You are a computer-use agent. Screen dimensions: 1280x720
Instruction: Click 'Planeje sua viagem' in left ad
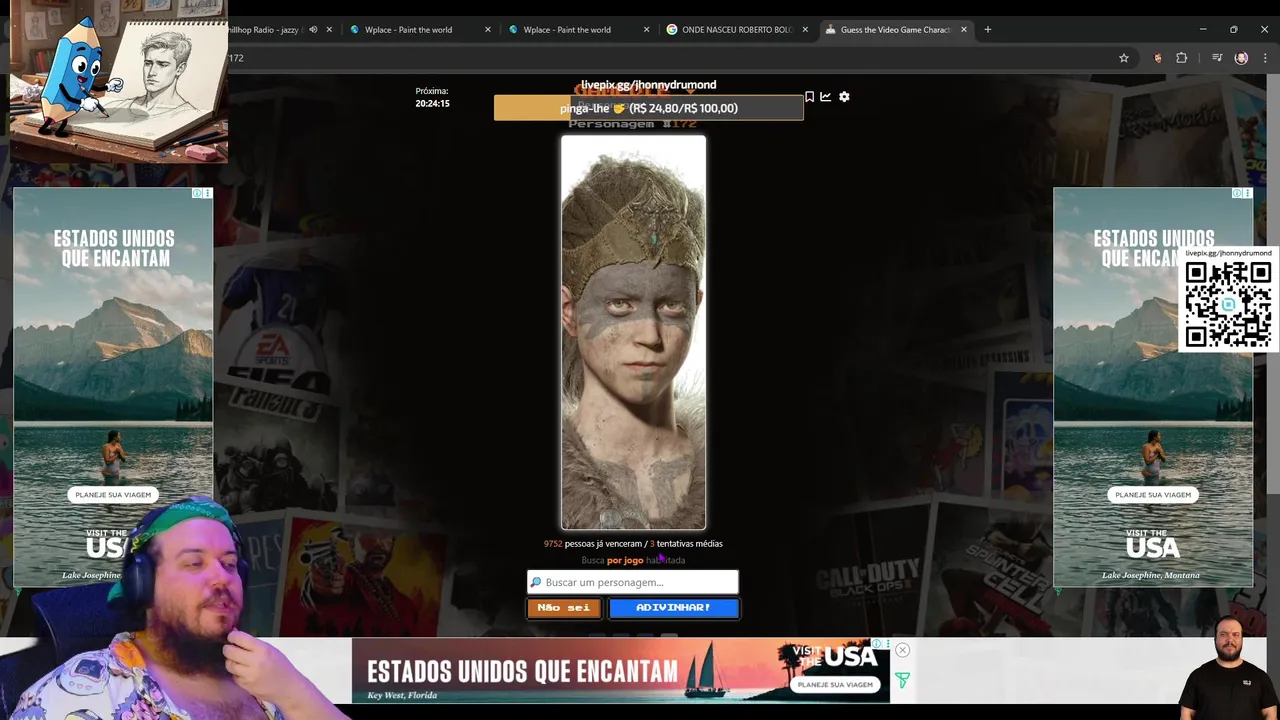pyautogui.click(x=113, y=494)
